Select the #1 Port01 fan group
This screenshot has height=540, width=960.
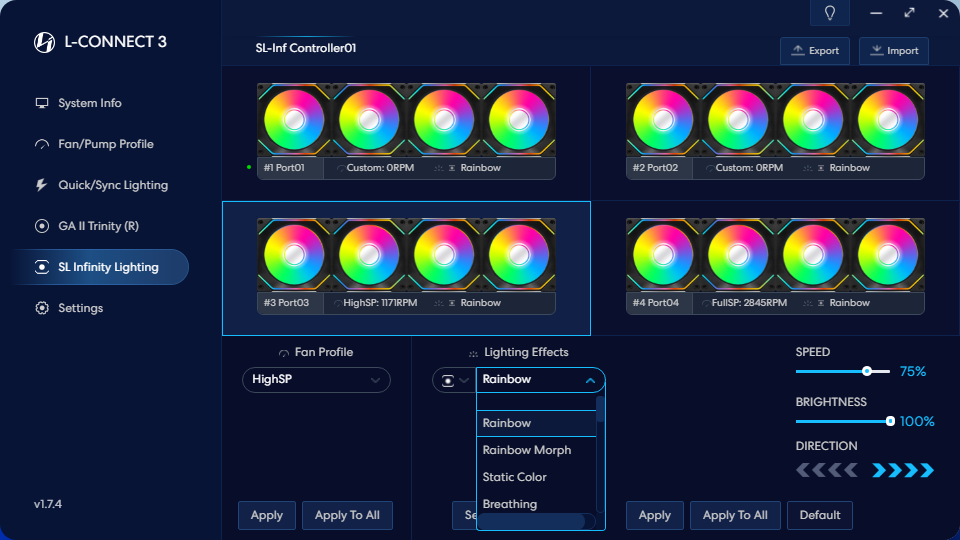coord(407,132)
